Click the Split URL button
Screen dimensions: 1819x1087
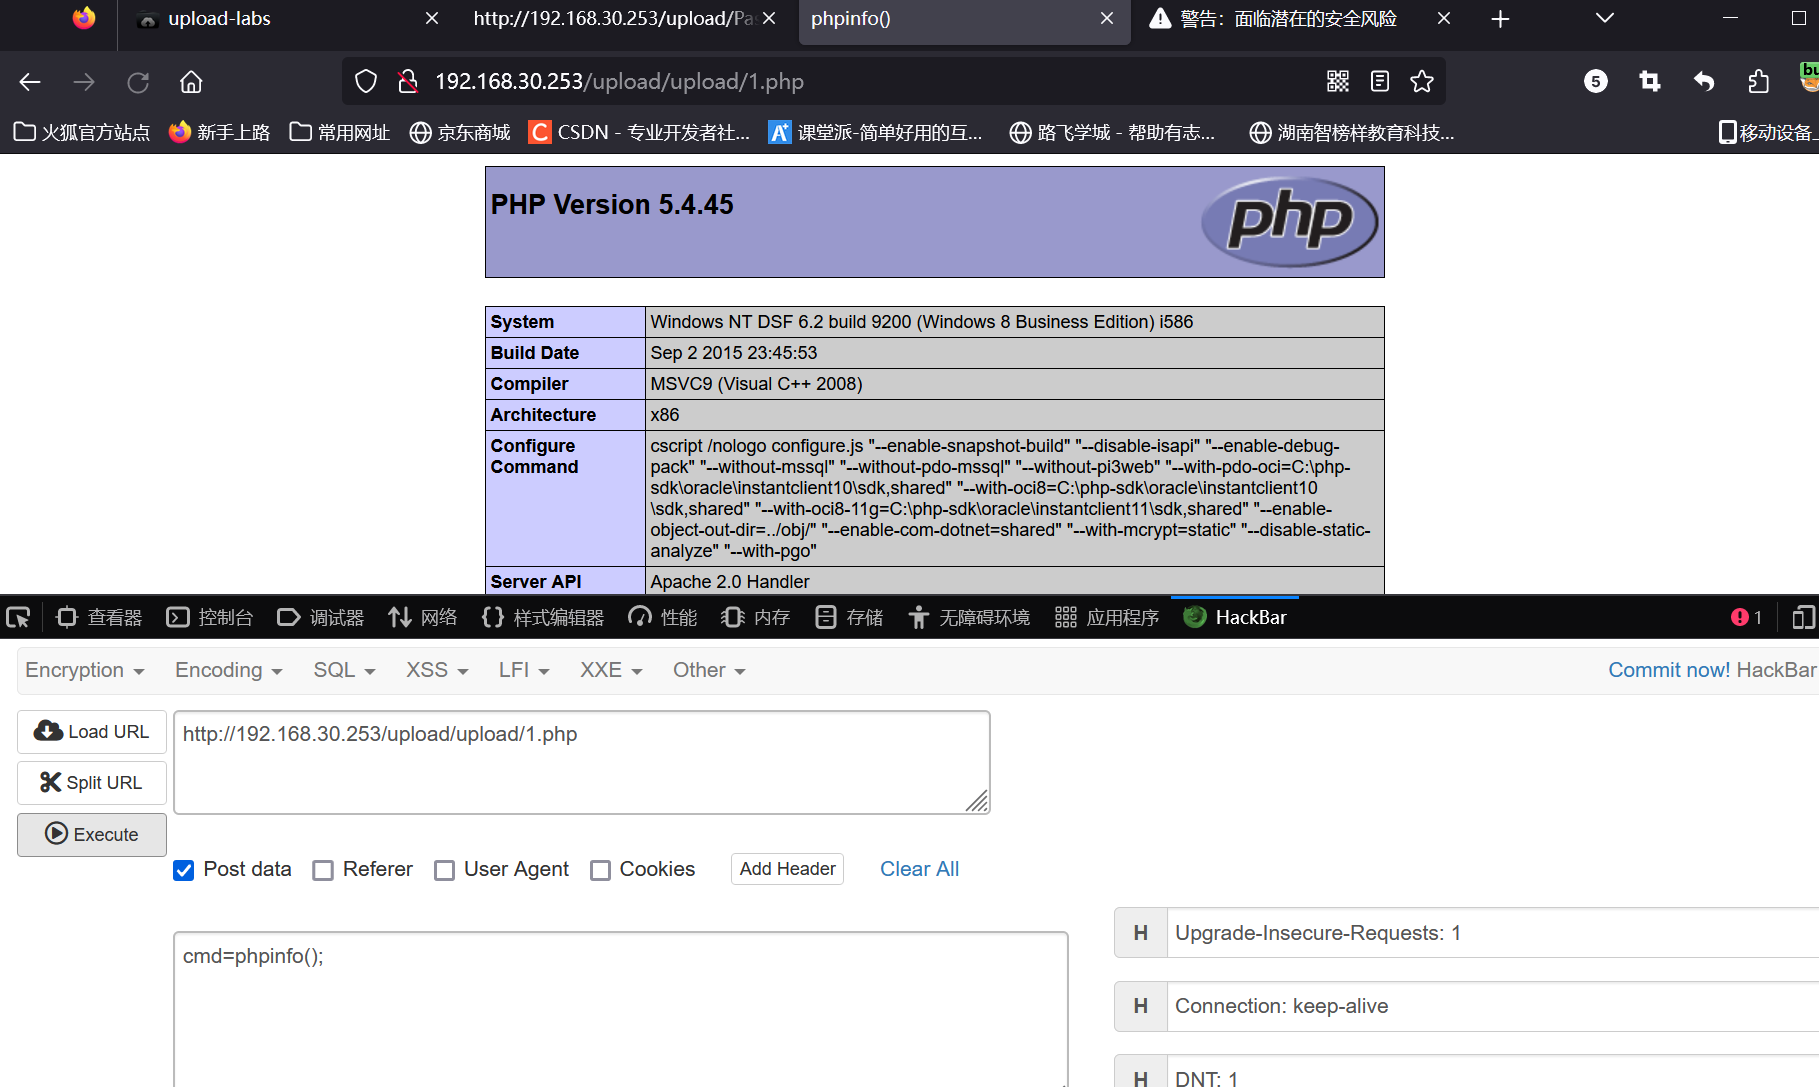(92, 783)
